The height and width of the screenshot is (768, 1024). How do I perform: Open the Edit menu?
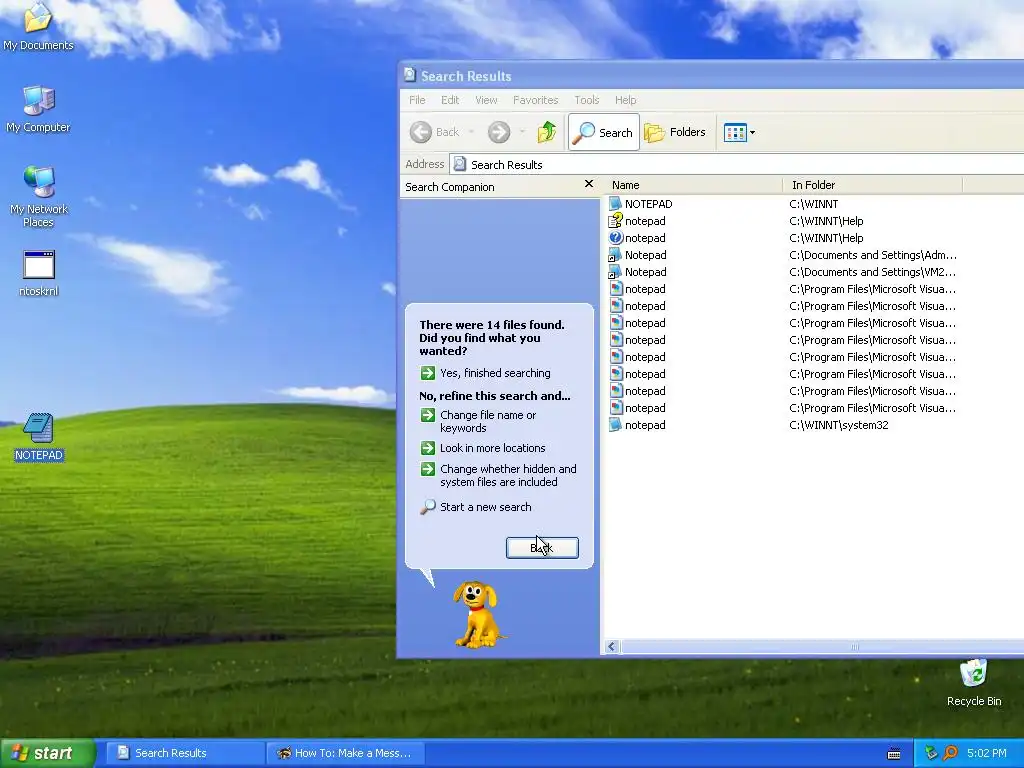pyautogui.click(x=450, y=100)
